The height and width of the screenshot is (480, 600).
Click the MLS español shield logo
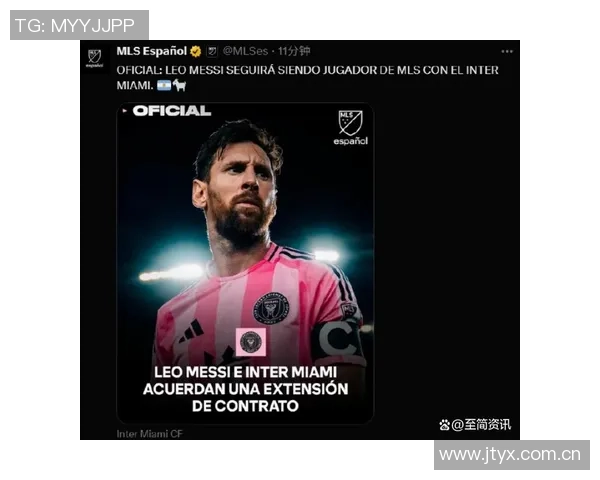[x=350, y=128]
